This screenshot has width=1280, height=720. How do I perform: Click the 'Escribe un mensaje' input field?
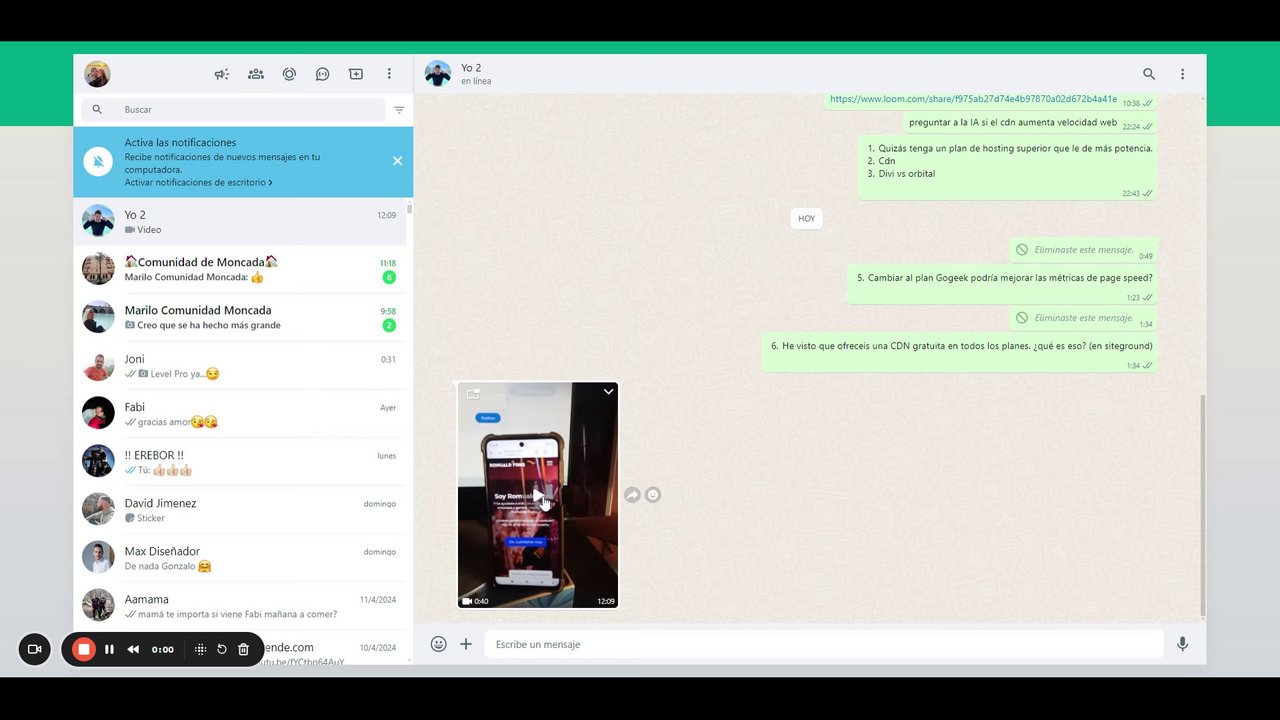824,644
